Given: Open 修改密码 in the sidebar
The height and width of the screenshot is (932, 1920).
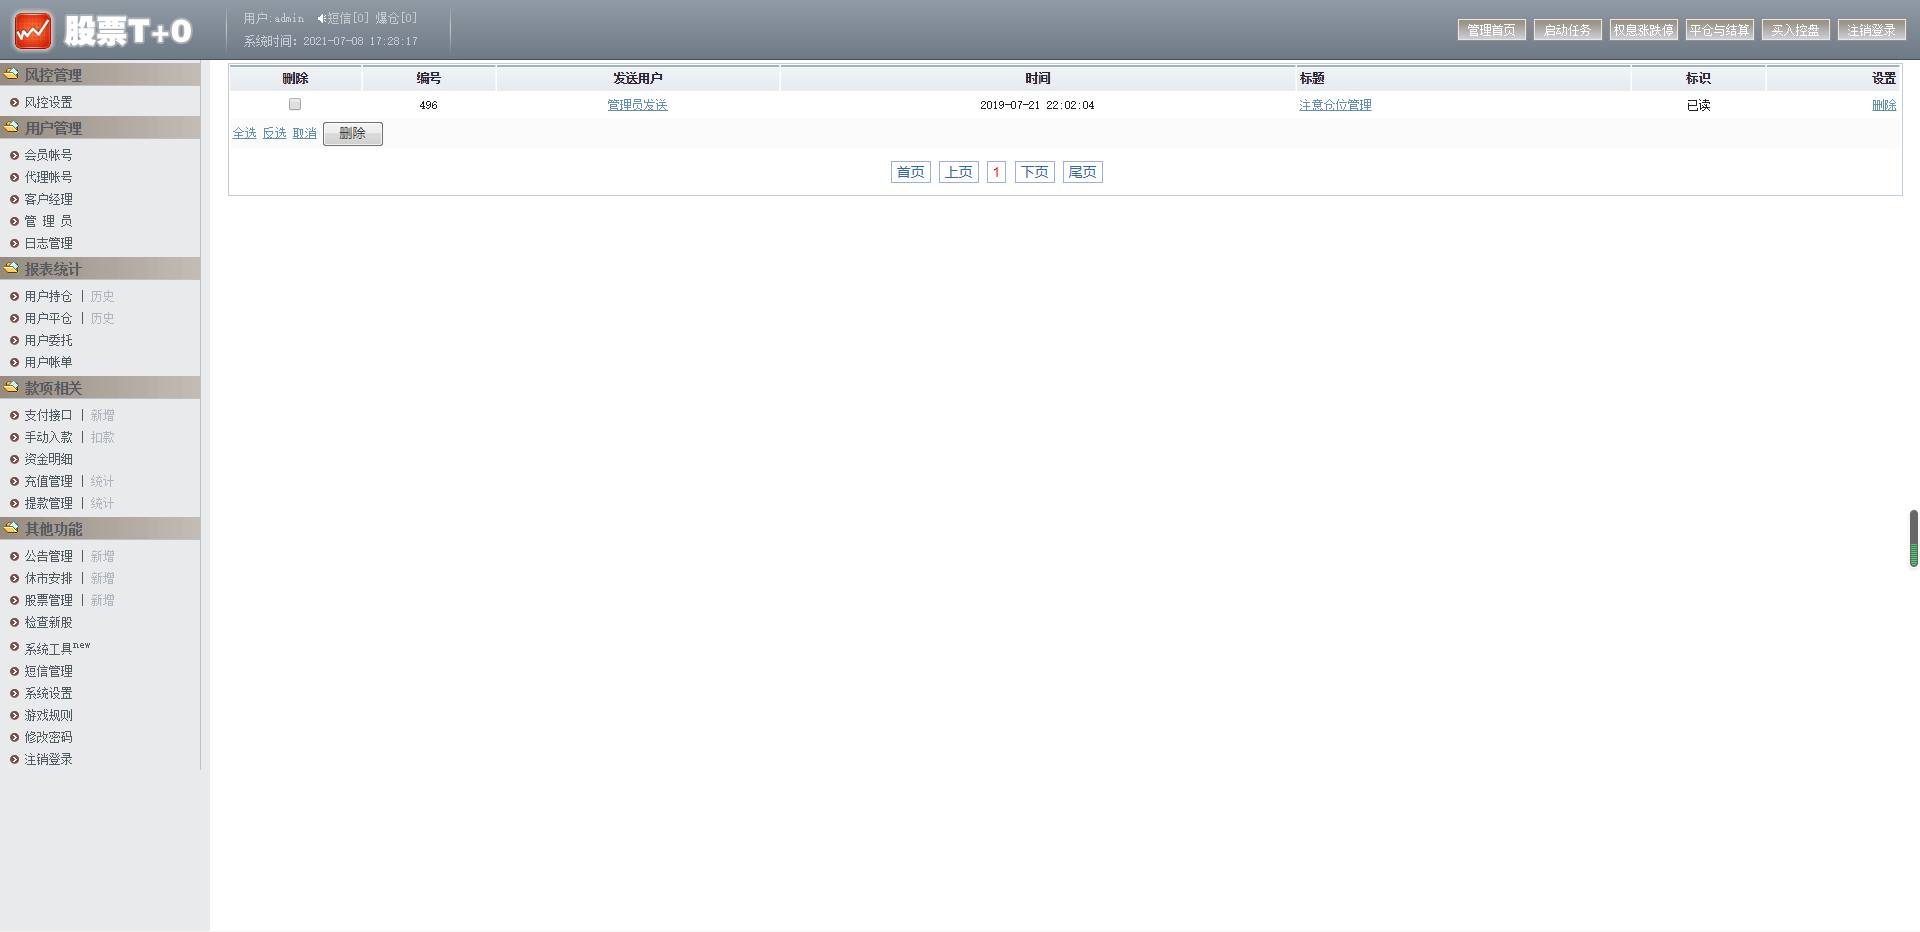Looking at the screenshot, I should tap(48, 737).
